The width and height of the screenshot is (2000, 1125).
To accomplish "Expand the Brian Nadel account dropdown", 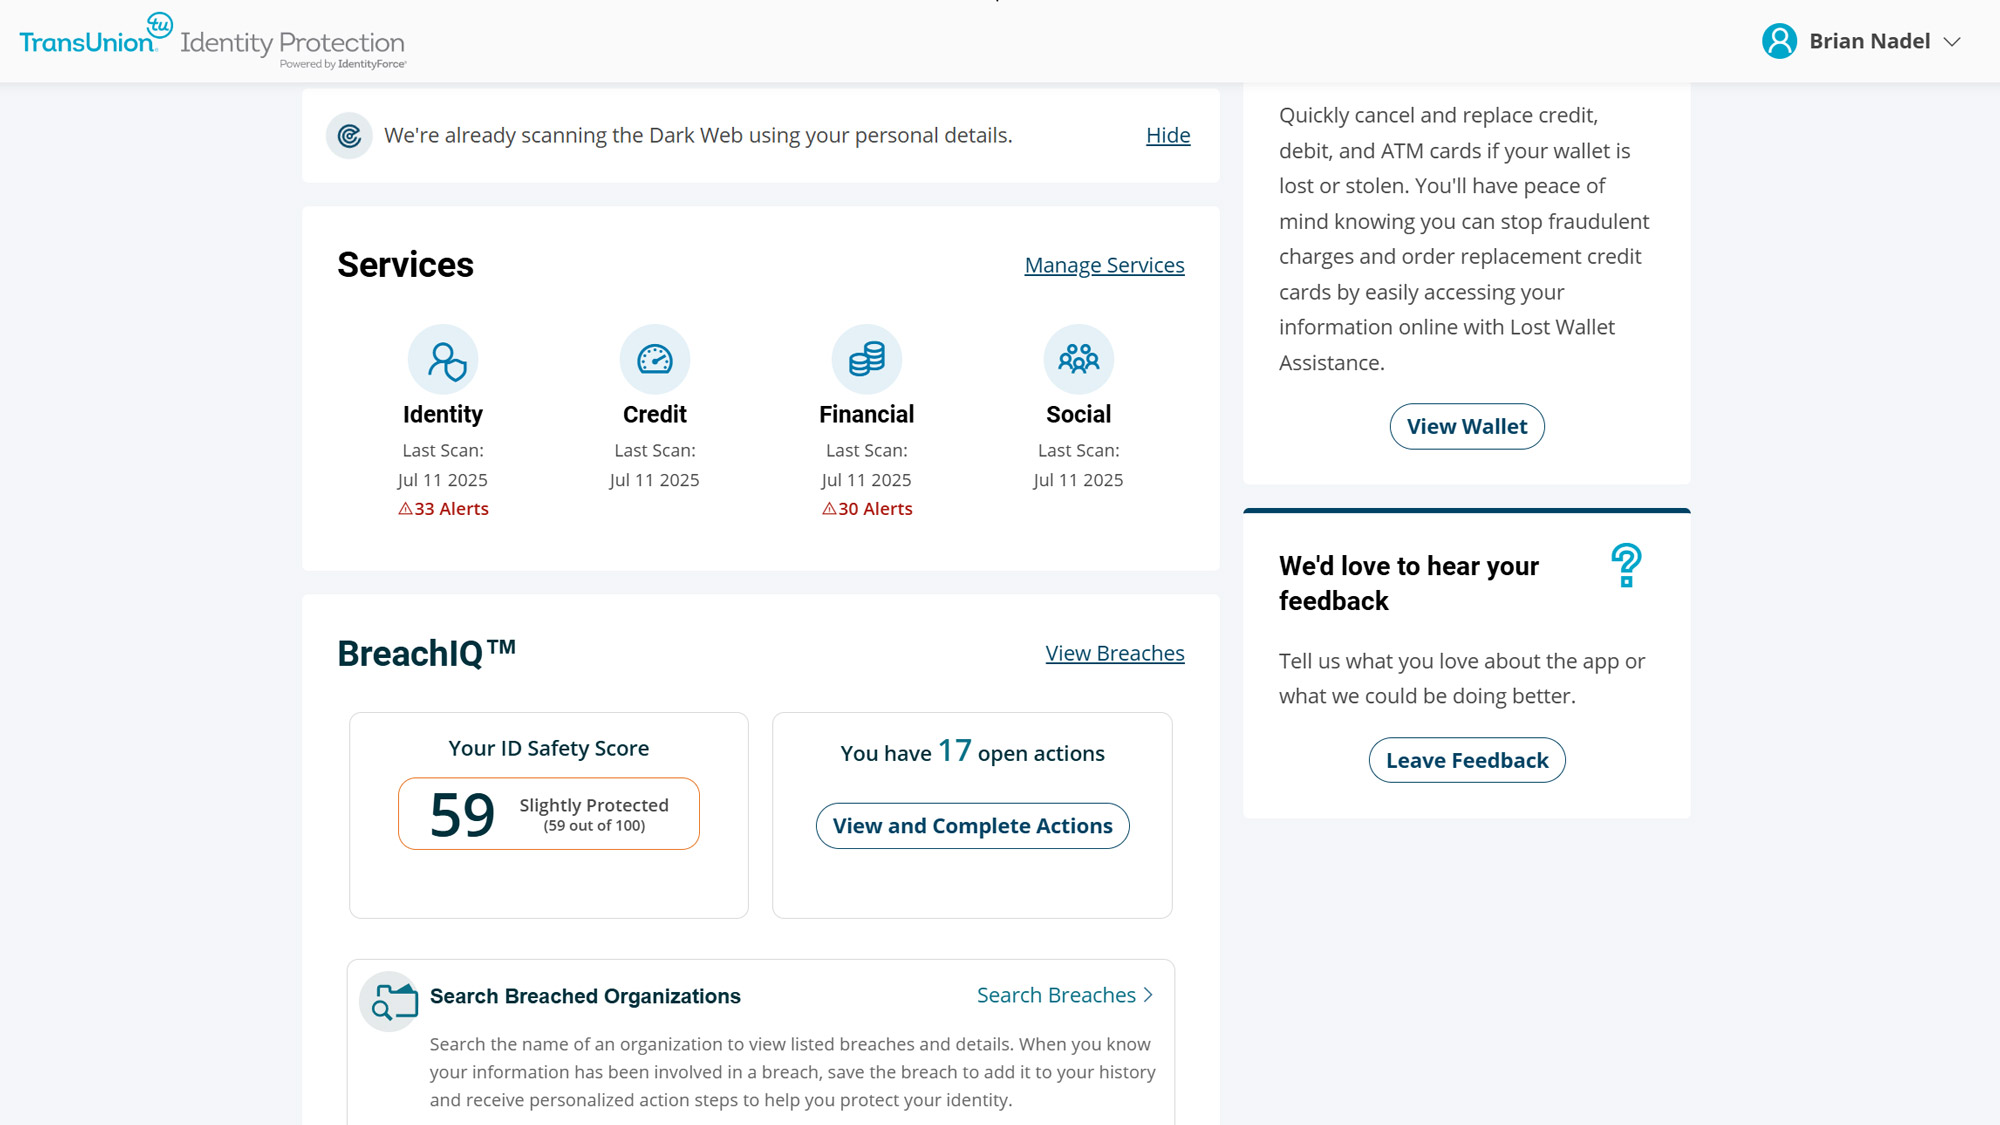I will coord(1952,42).
